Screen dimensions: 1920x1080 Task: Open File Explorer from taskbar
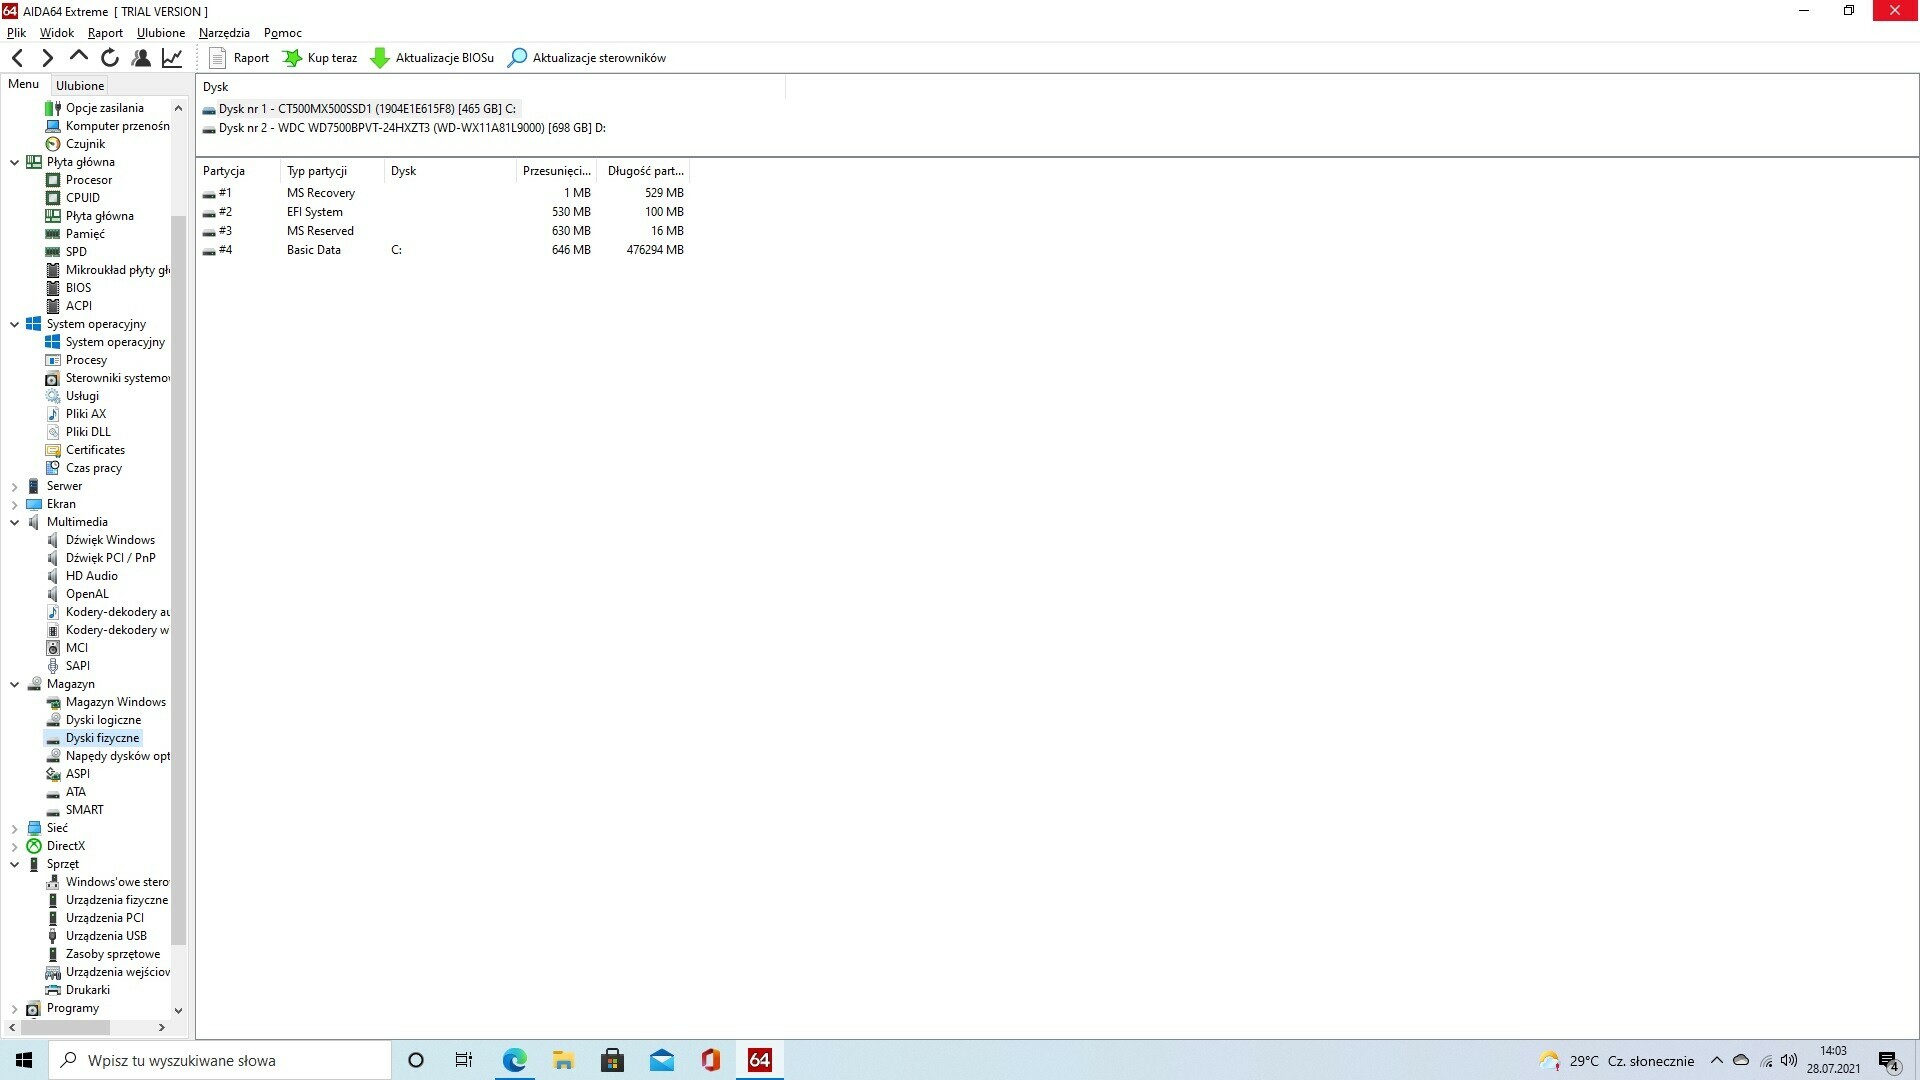point(563,1060)
